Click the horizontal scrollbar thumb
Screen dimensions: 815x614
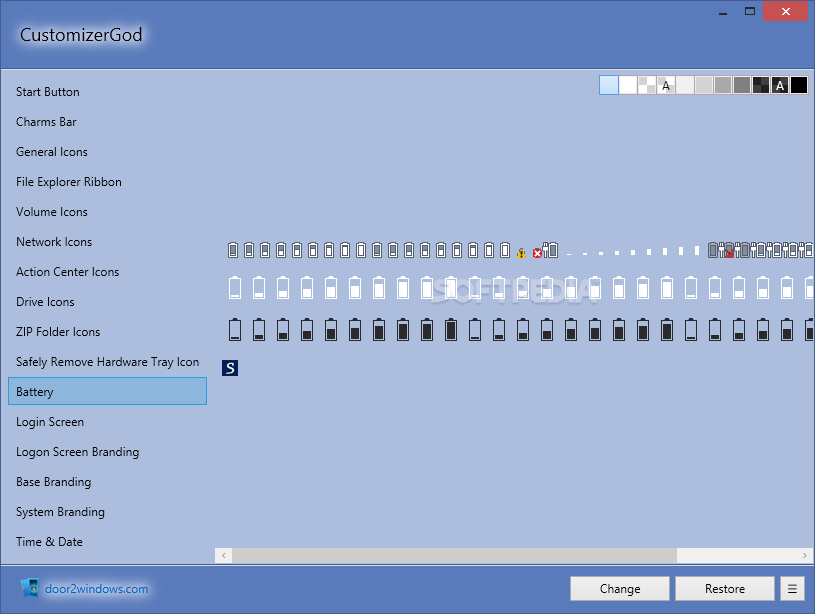coord(454,555)
